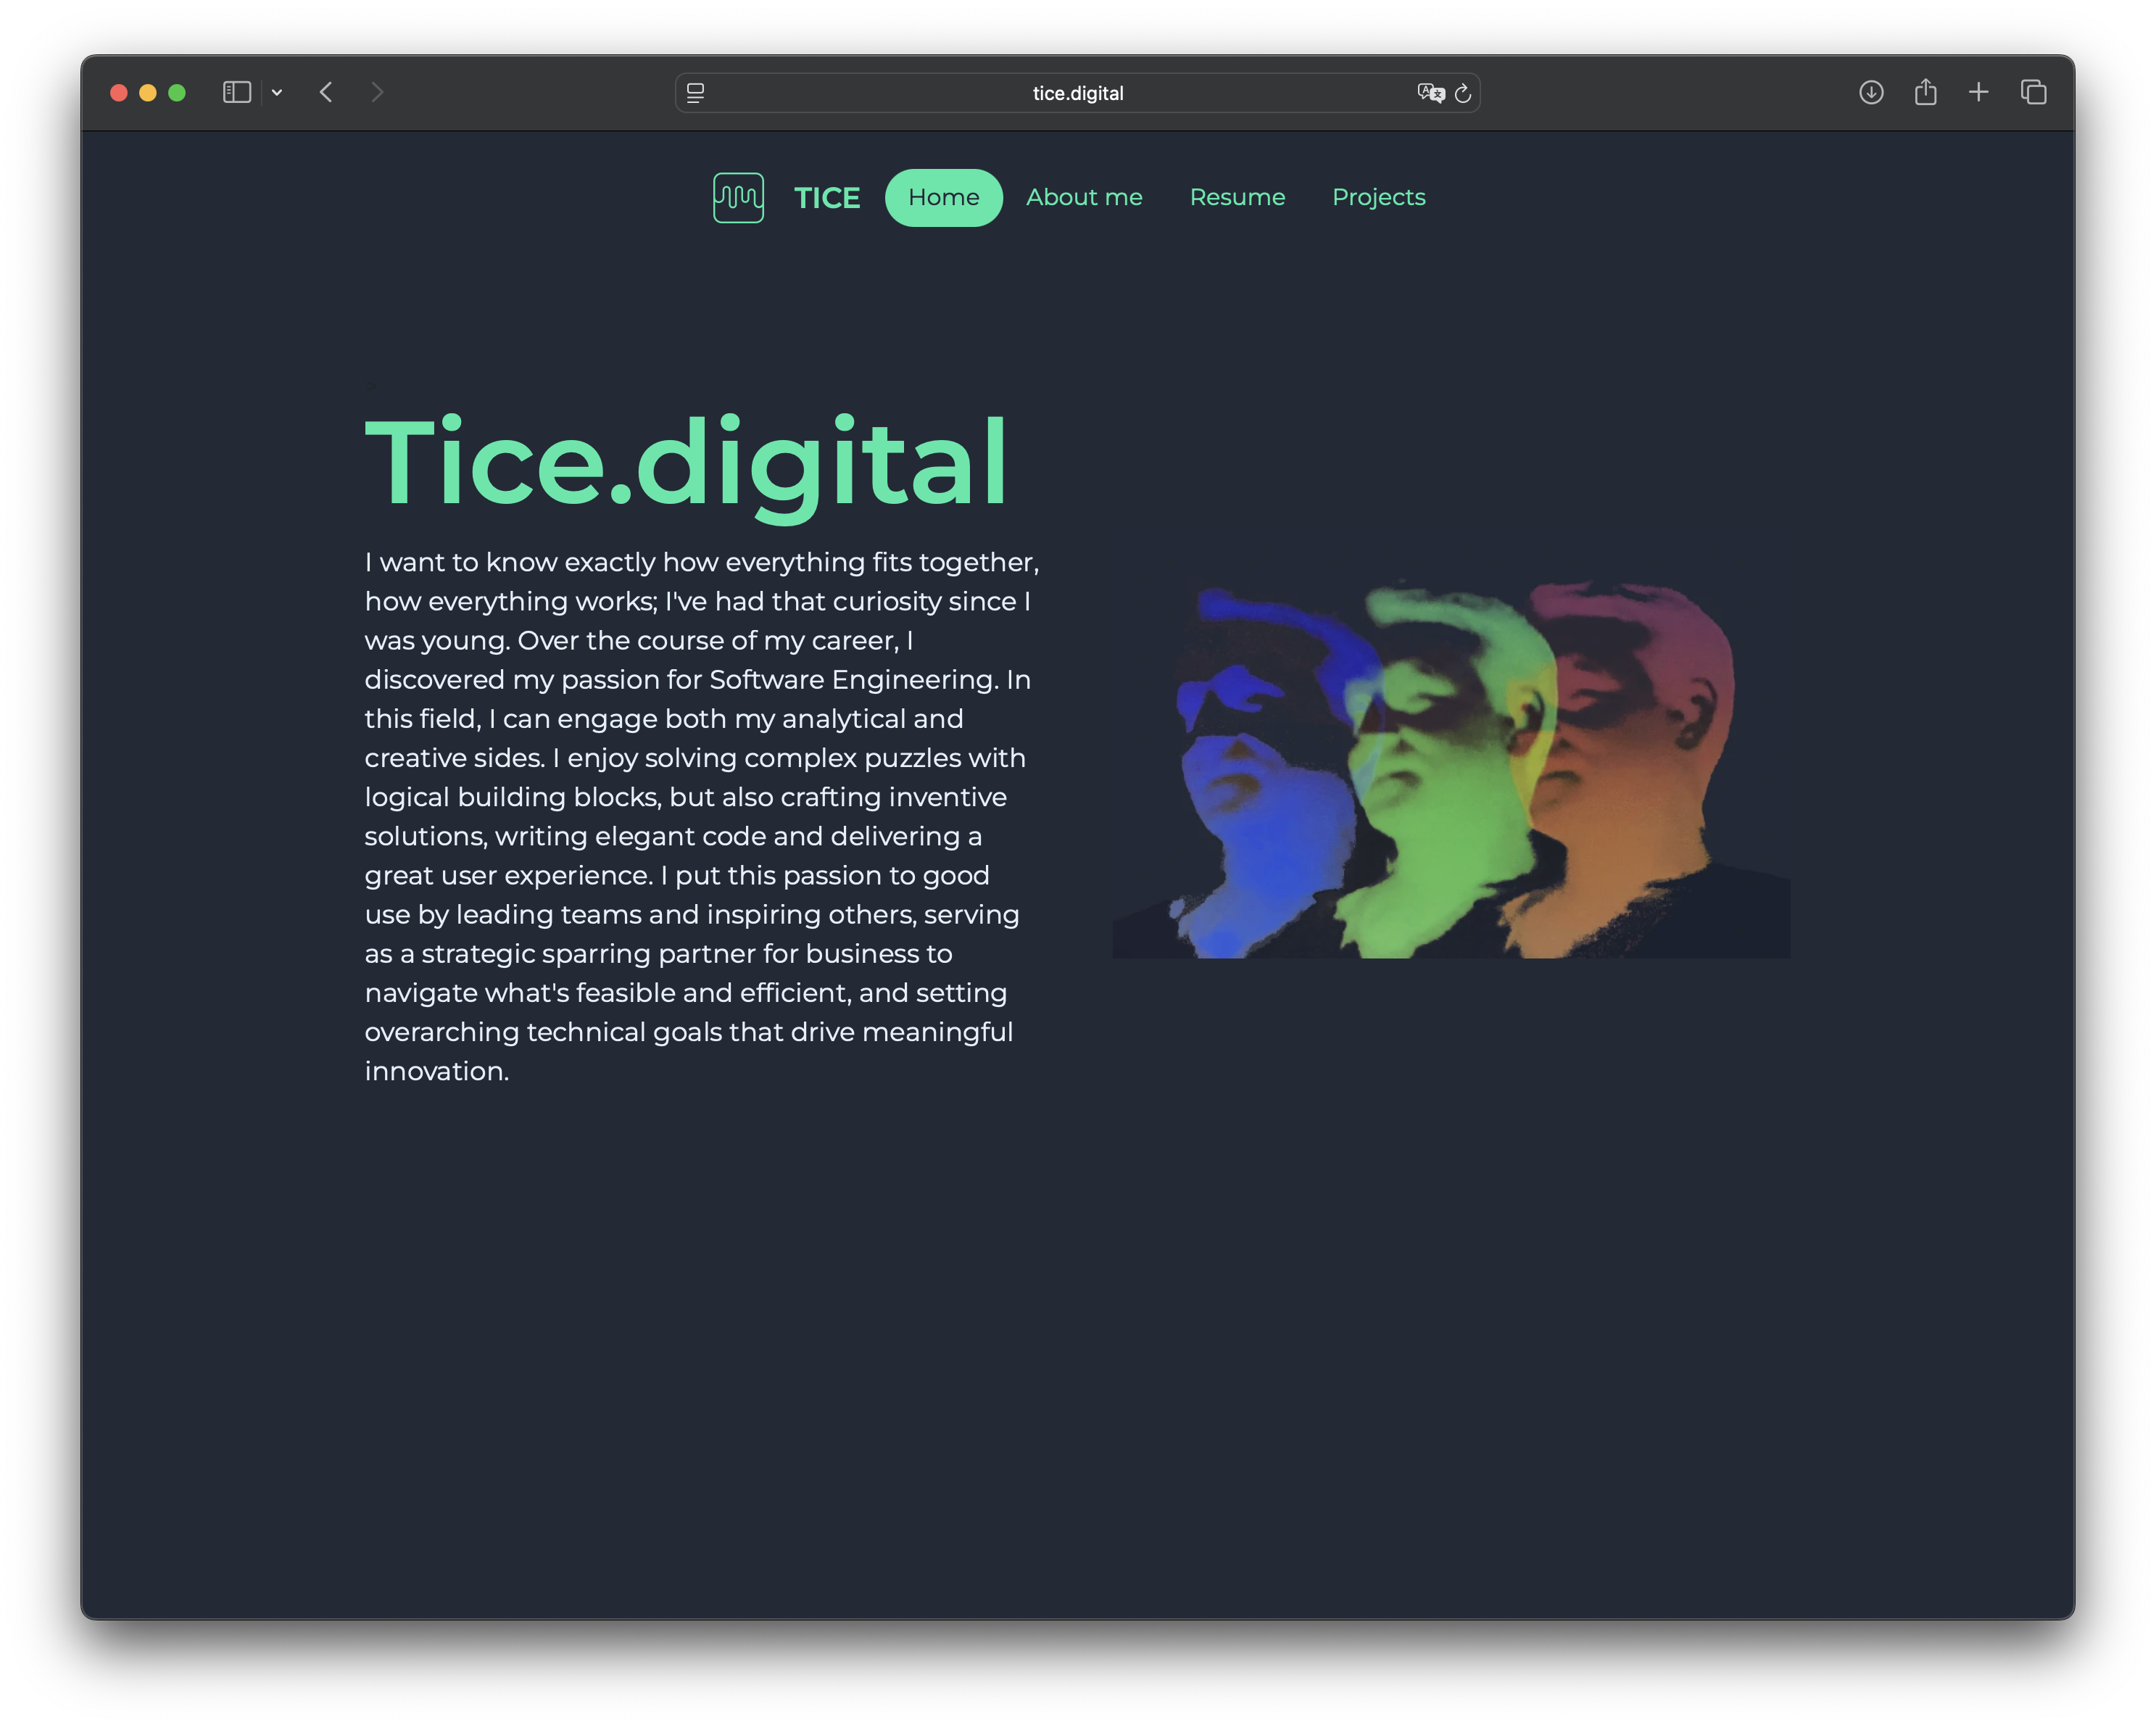The image size is (2156, 1727).
Task: Click the tab overview icon
Action: click(x=2033, y=92)
